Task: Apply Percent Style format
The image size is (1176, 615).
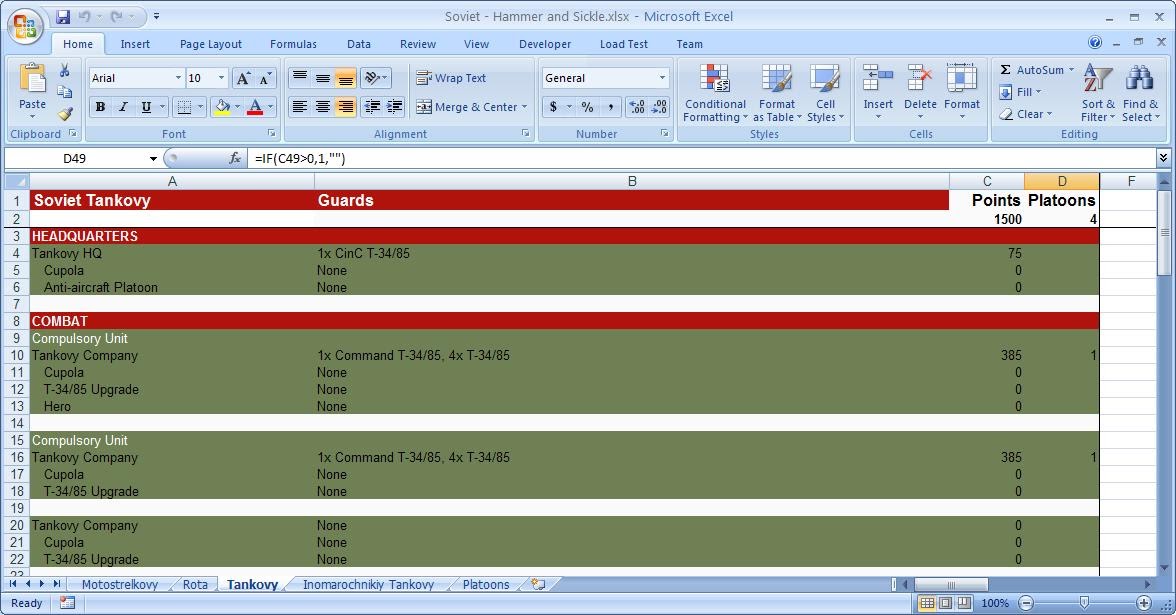Action: coord(587,107)
